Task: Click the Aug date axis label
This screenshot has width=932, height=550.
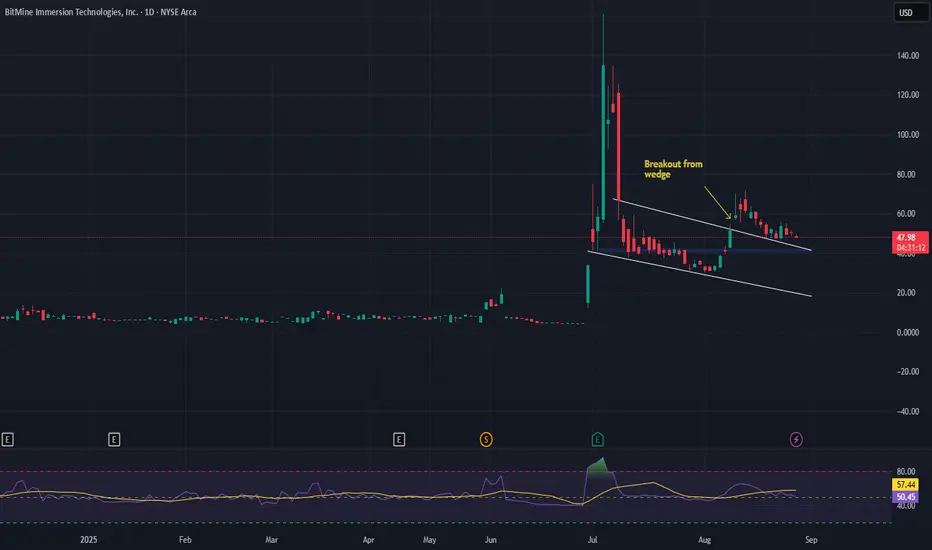Action: point(704,540)
